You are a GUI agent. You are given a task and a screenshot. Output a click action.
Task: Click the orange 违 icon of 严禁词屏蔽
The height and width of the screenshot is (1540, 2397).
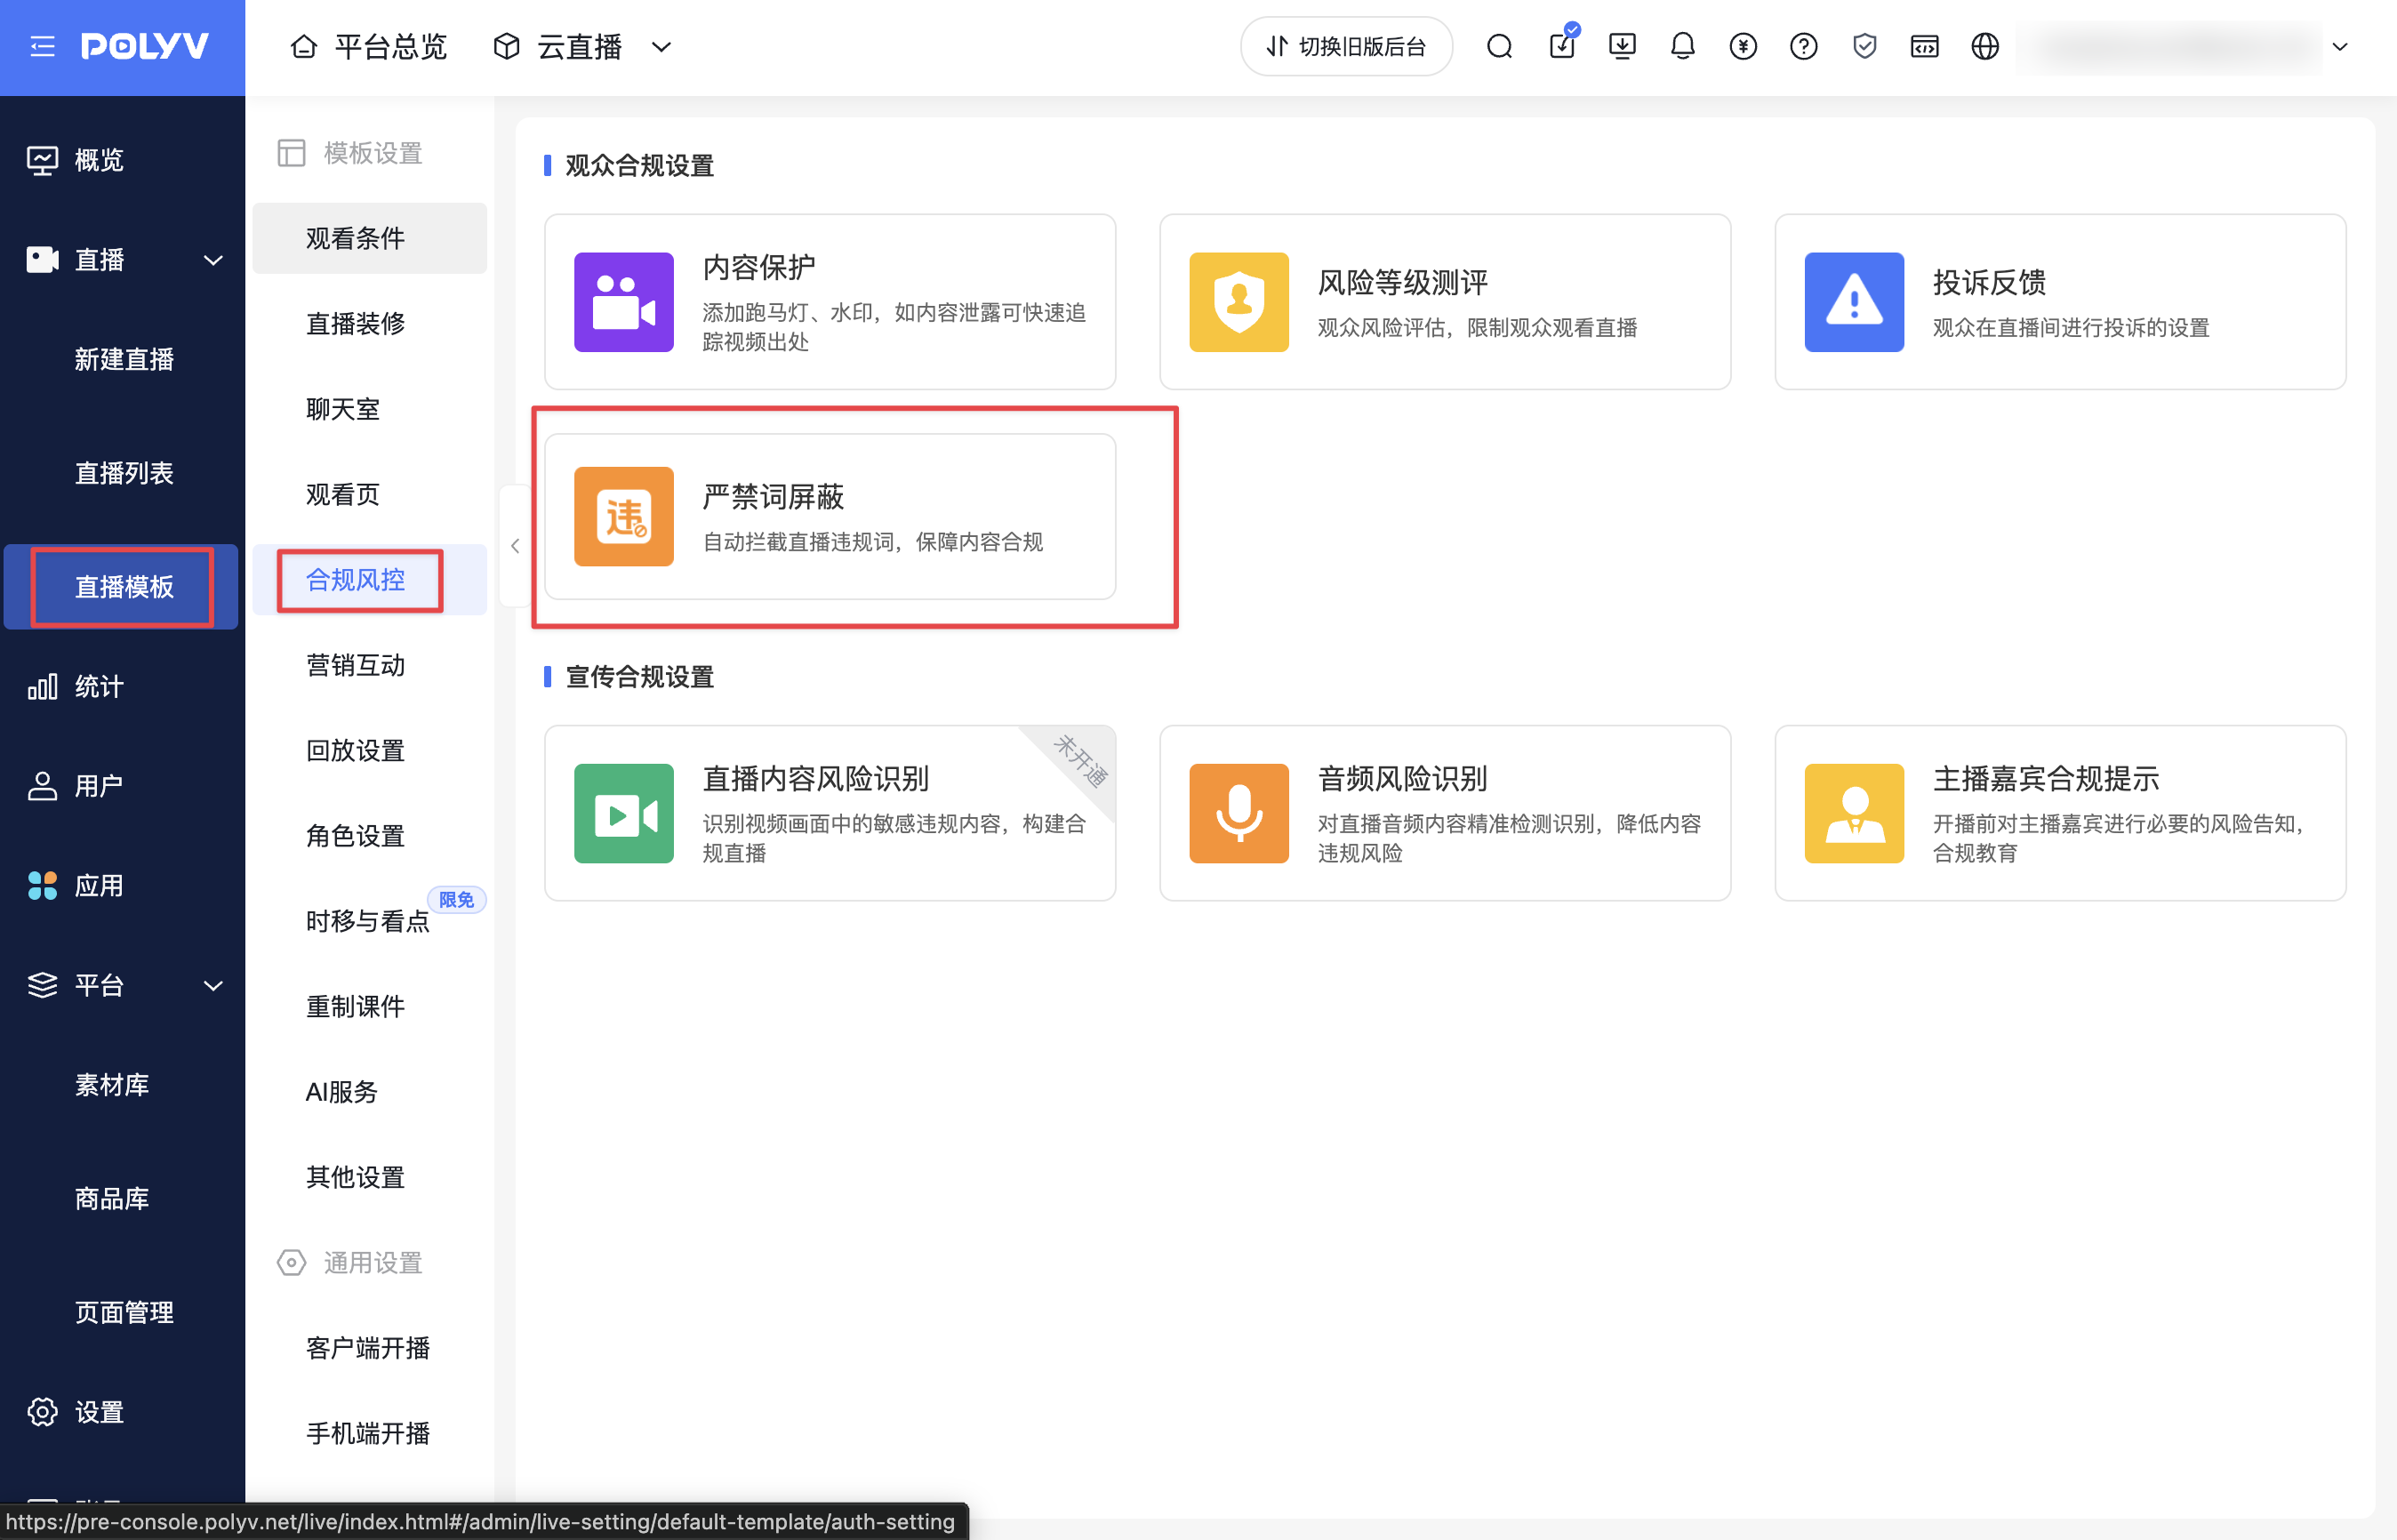coord(624,517)
